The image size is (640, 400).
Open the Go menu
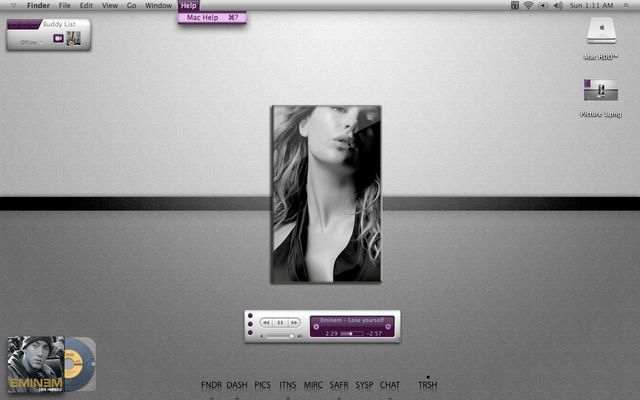[x=131, y=5]
